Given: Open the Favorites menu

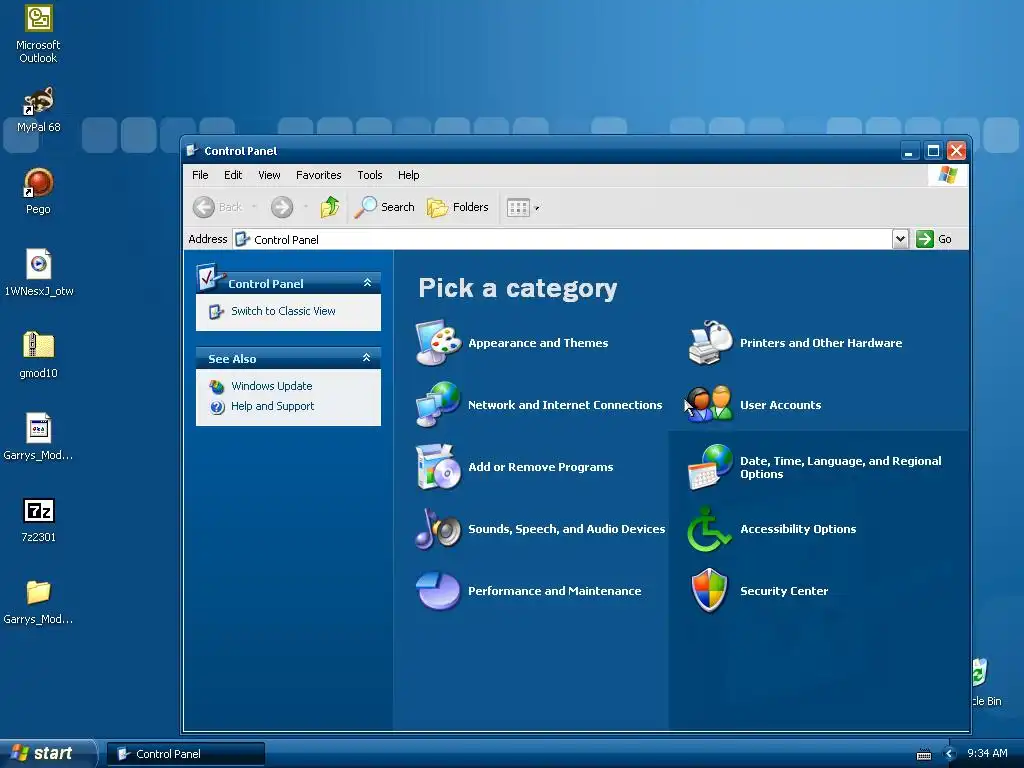Looking at the screenshot, I should coord(319,175).
